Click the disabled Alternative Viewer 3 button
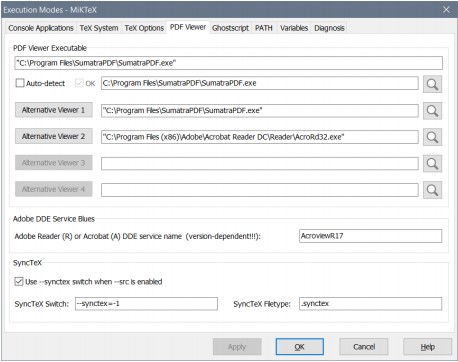Viewport: 458px width, 362px height. coord(54,163)
